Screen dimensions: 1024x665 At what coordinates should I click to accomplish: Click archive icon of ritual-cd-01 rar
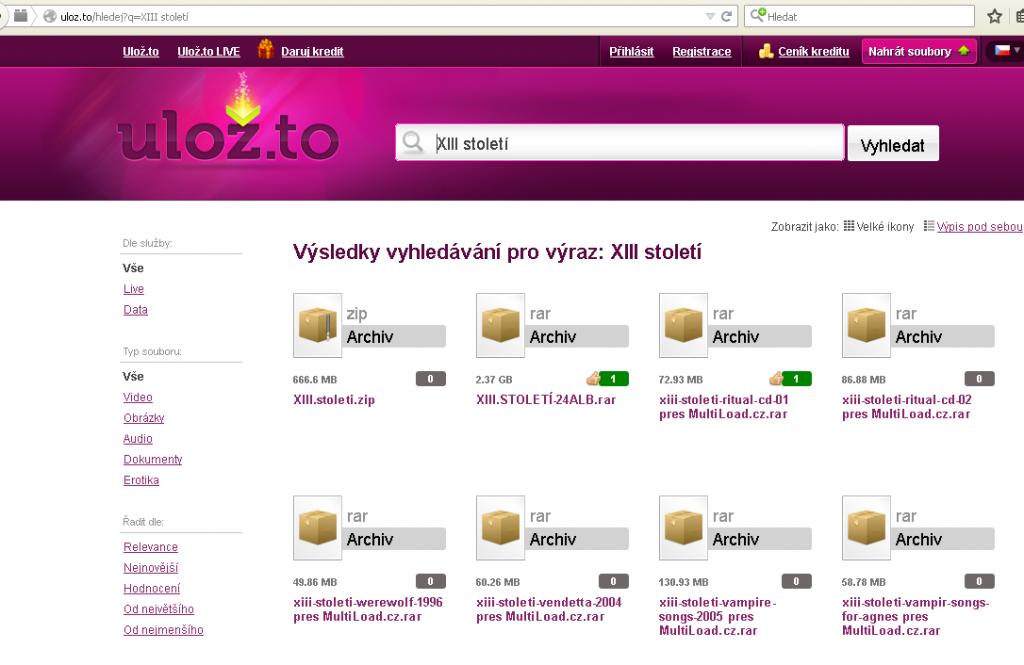coord(683,325)
